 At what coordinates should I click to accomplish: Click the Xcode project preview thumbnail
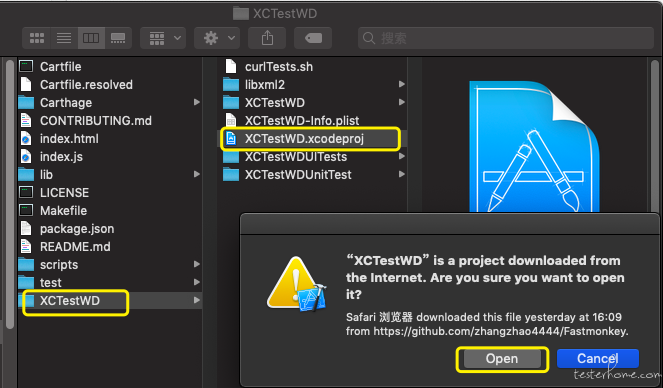(534, 146)
